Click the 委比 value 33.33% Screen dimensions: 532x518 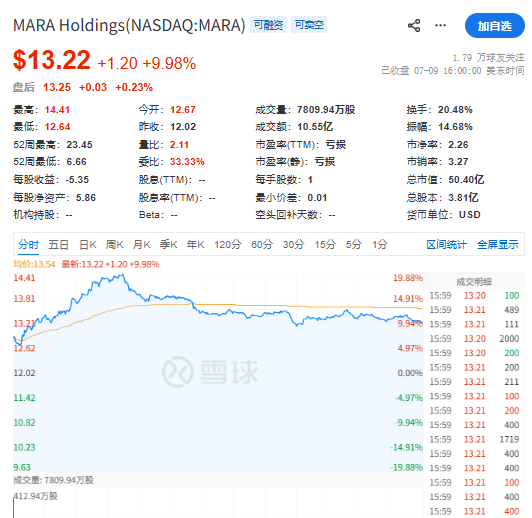[x=187, y=162]
